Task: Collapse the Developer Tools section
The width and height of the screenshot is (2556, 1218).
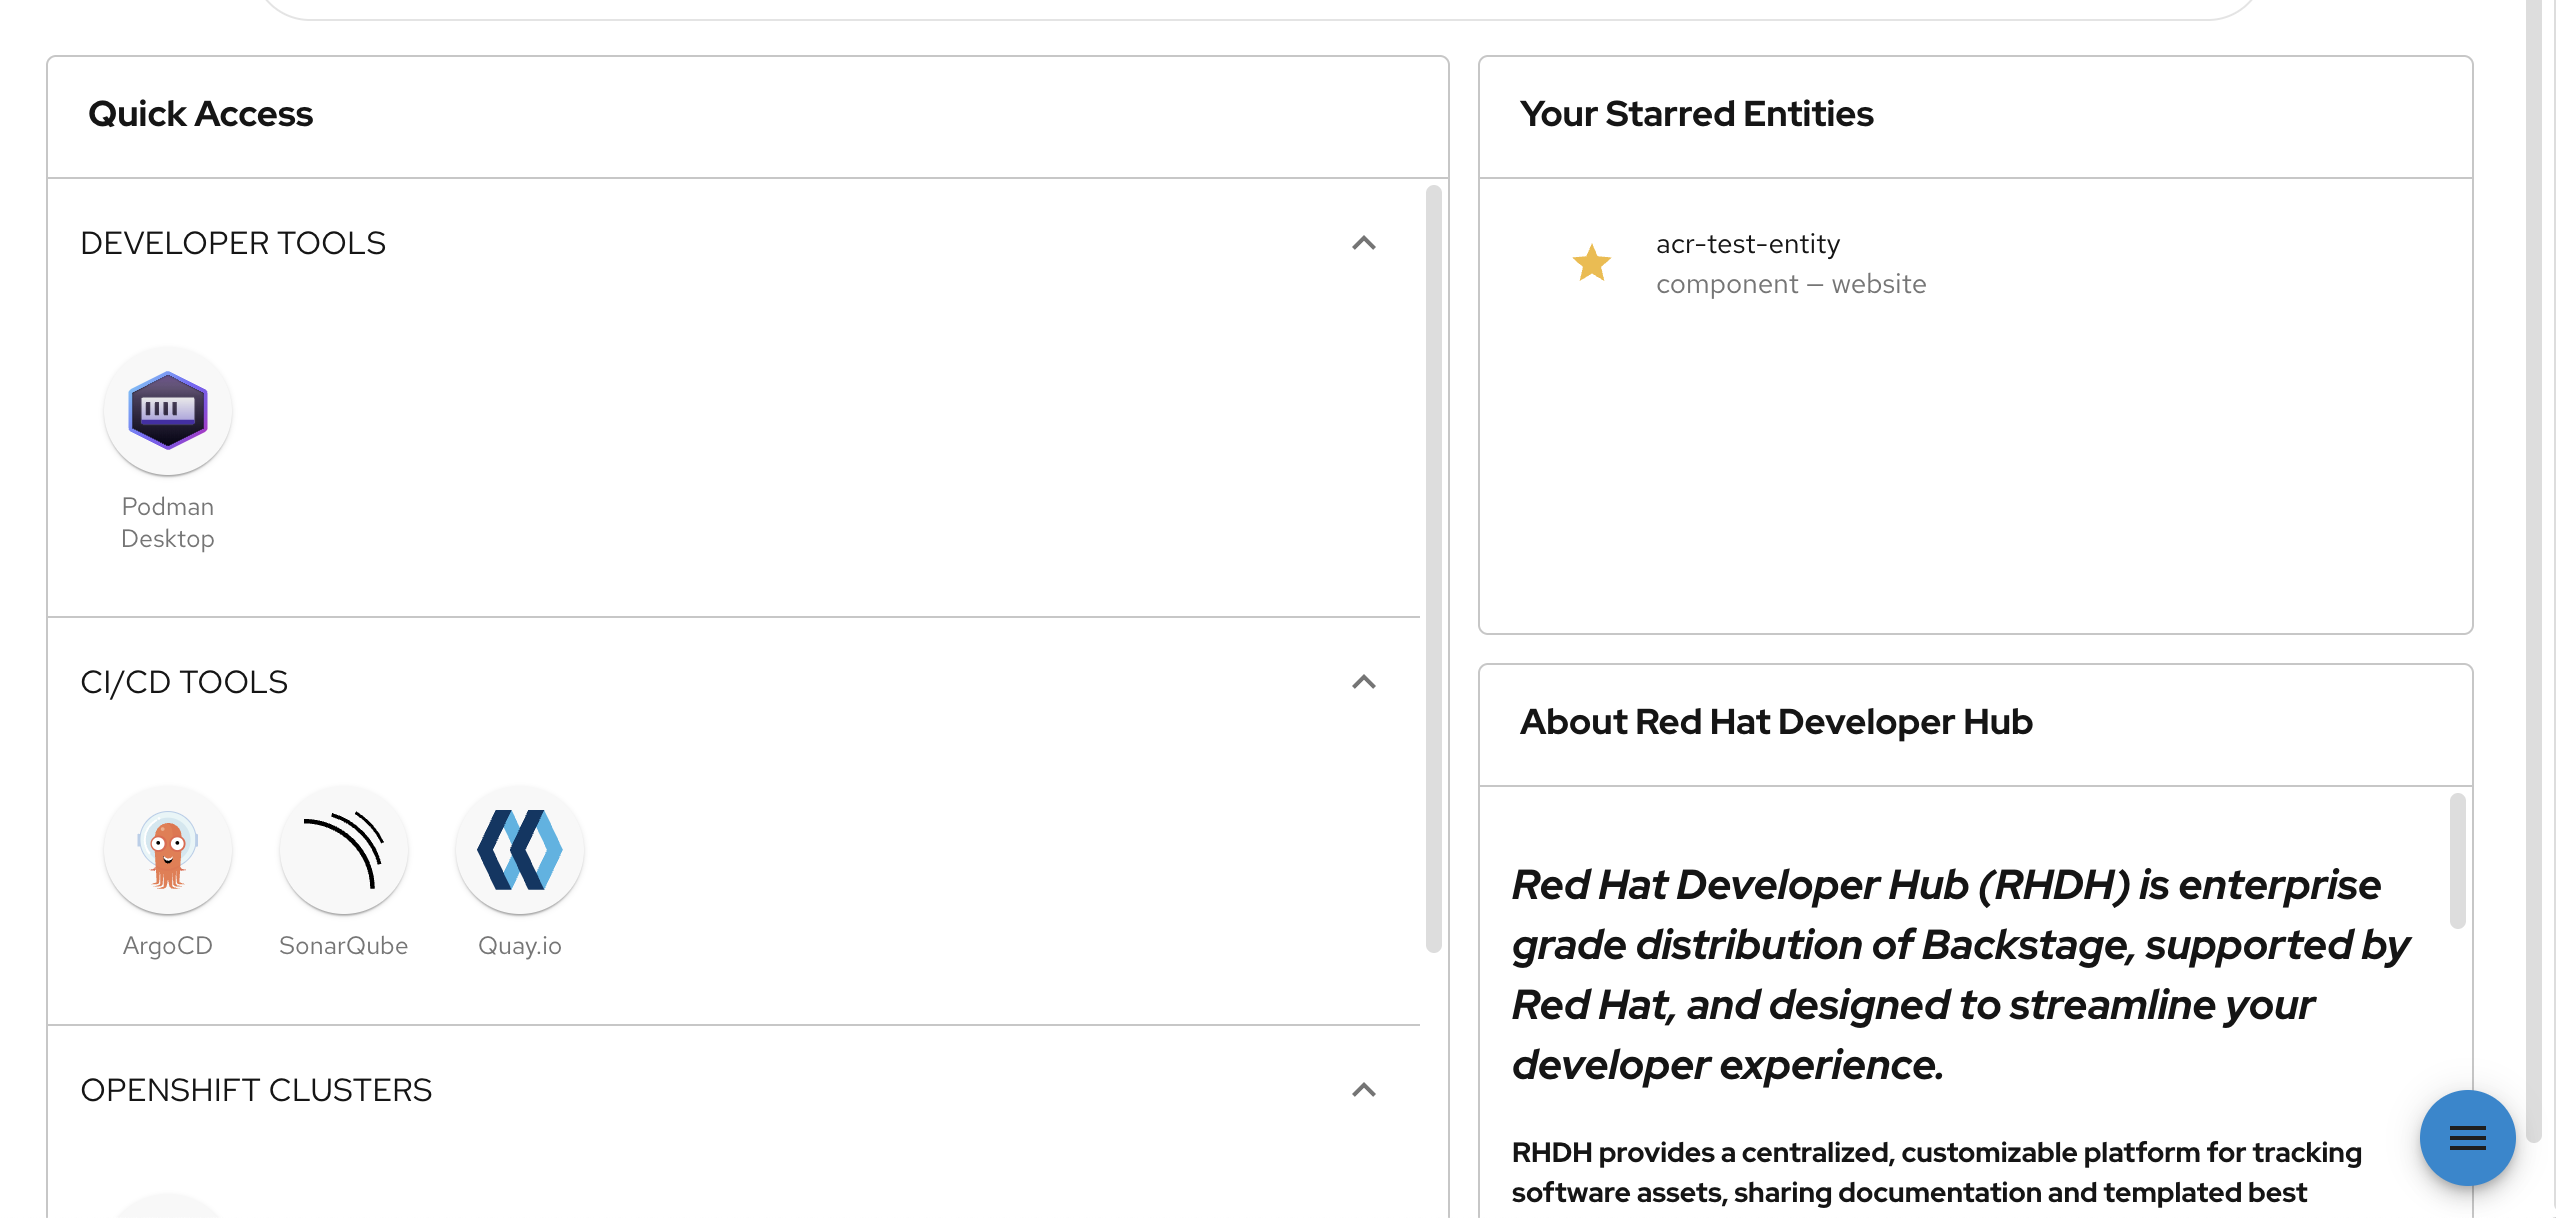Action: pos(1364,243)
